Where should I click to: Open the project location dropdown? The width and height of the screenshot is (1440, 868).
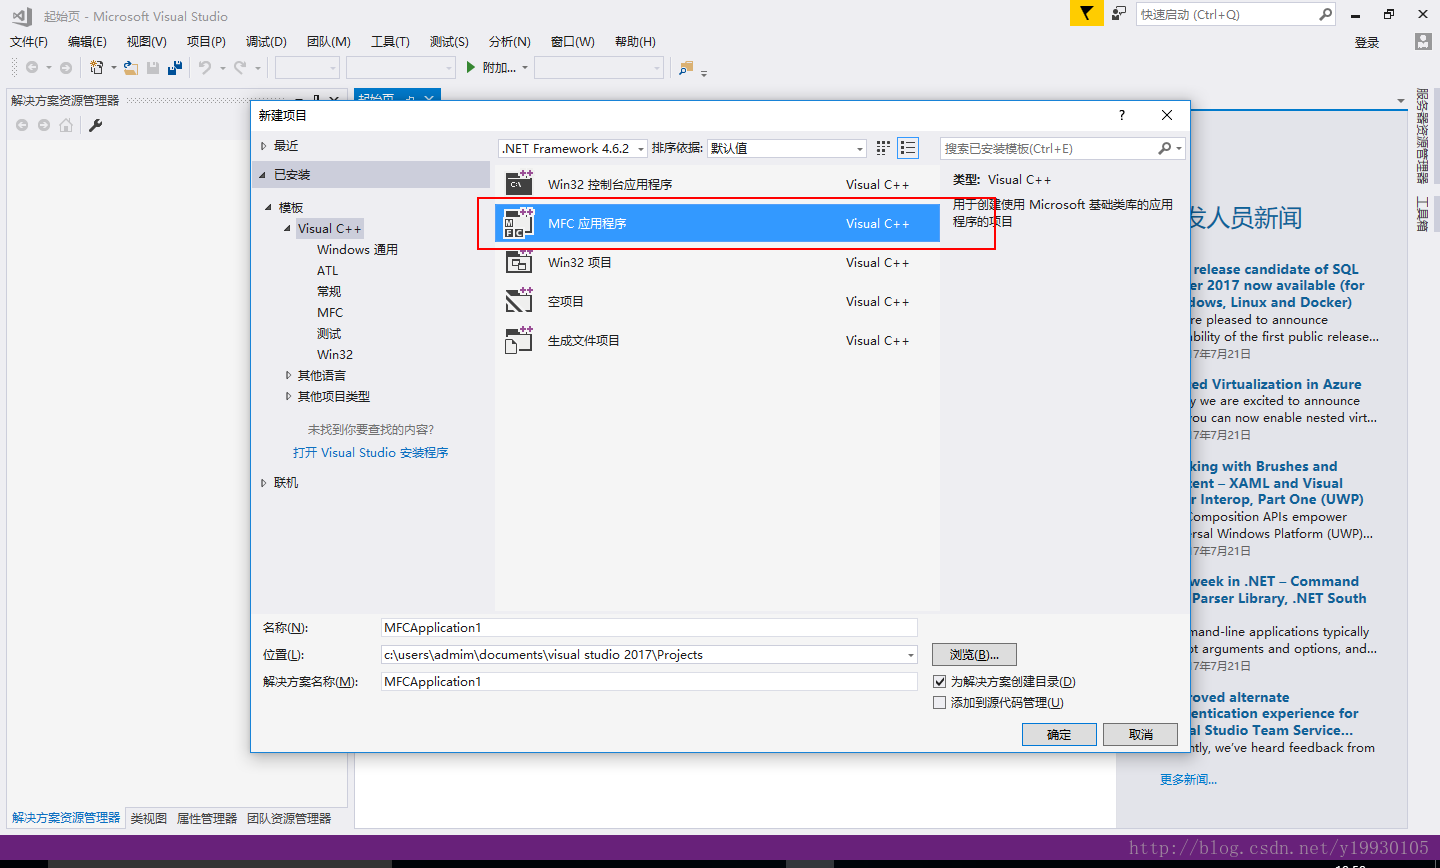click(911, 655)
